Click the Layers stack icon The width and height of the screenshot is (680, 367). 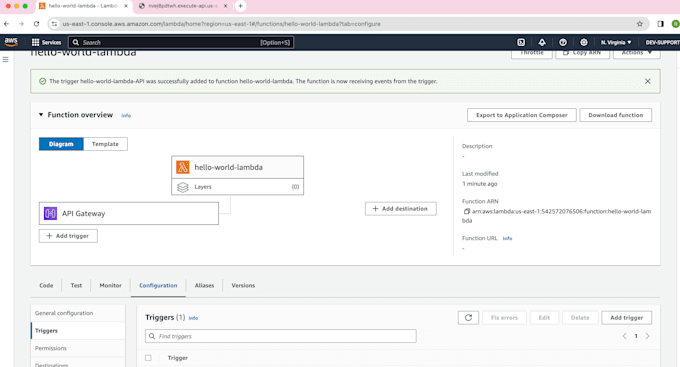(x=183, y=187)
